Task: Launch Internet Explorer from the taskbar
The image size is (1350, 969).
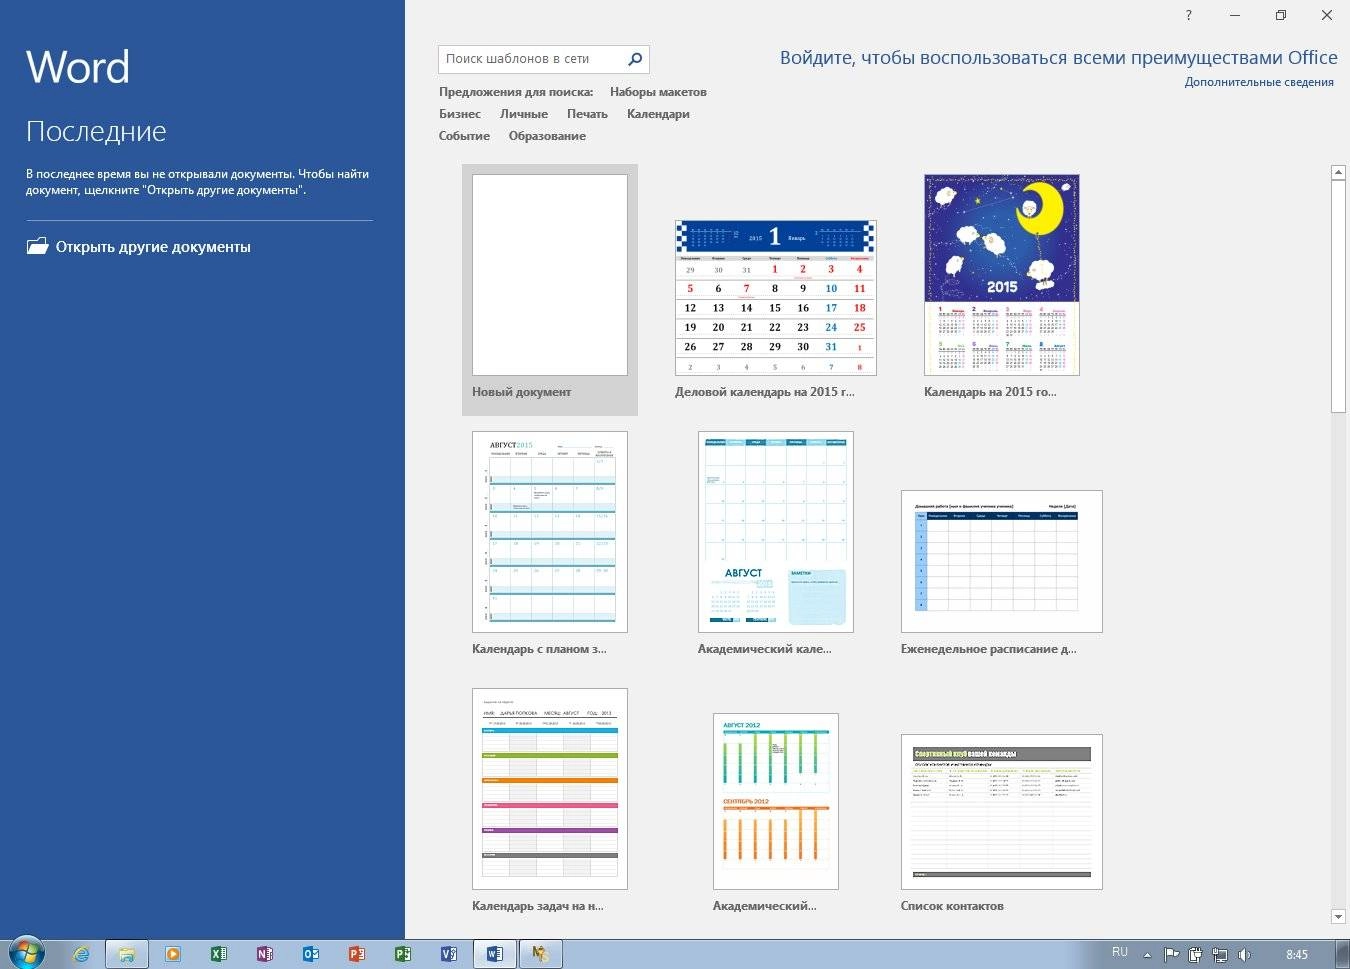Action: click(x=81, y=954)
